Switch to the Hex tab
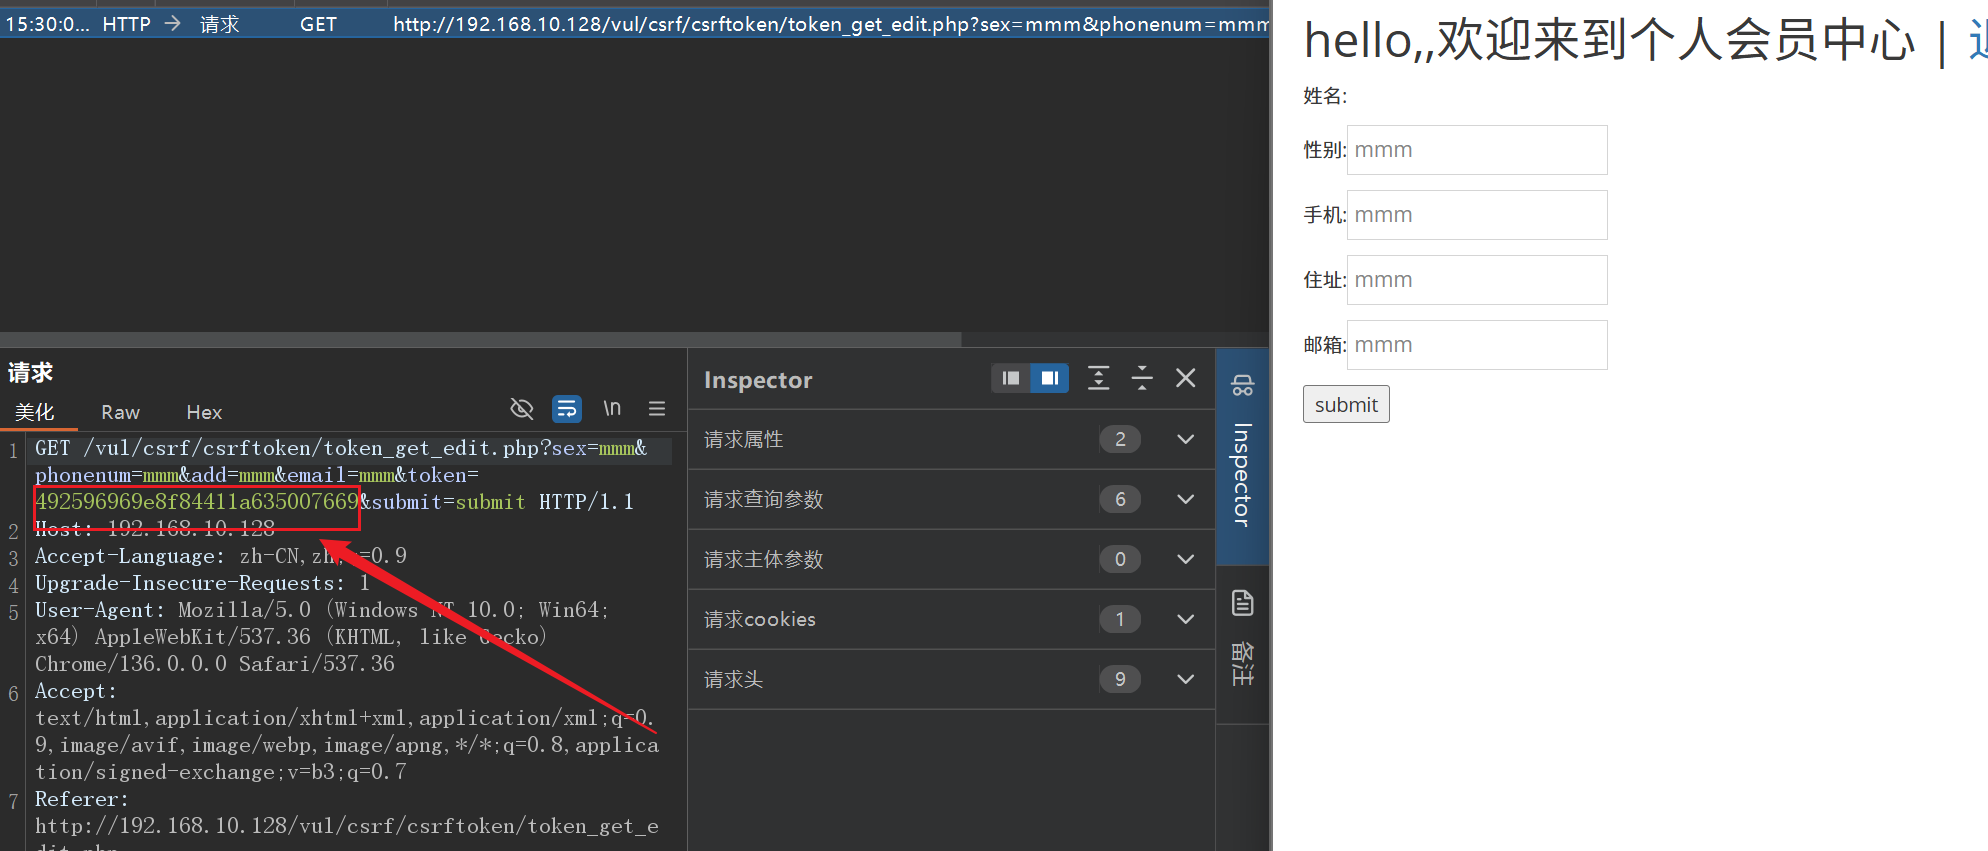 pyautogui.click(x=204, y=412)
